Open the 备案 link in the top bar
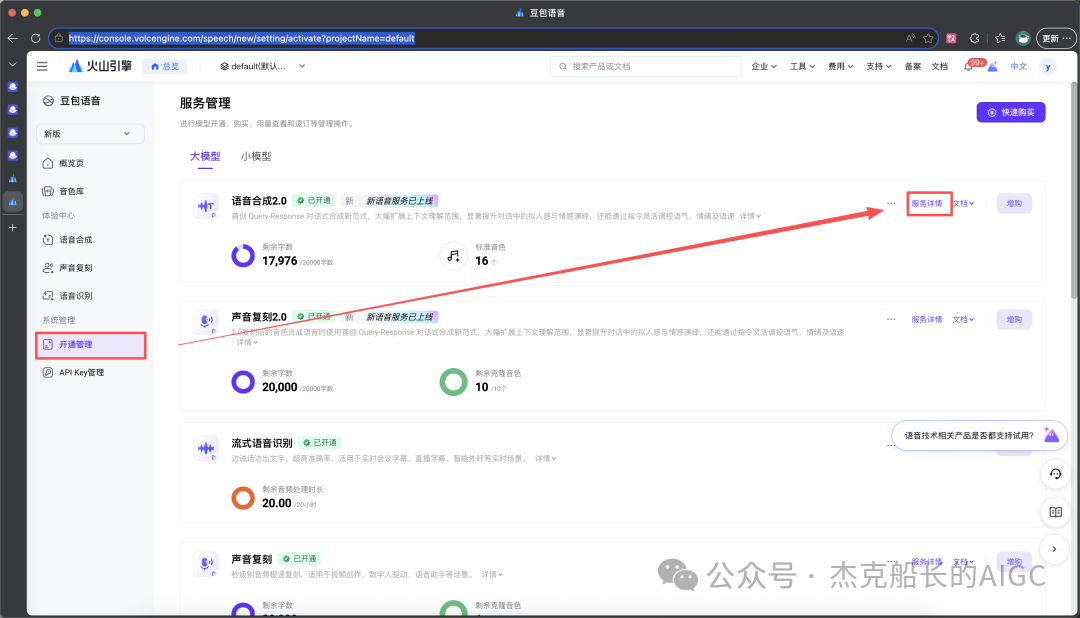1080x618 pixels. pos(913,66)
